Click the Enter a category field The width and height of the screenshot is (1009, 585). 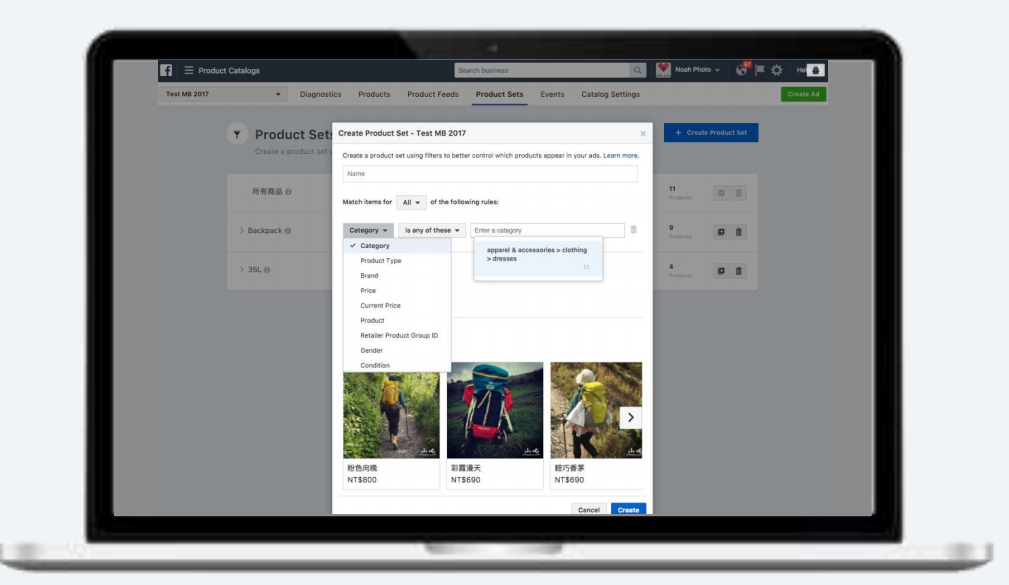point(547,230)
